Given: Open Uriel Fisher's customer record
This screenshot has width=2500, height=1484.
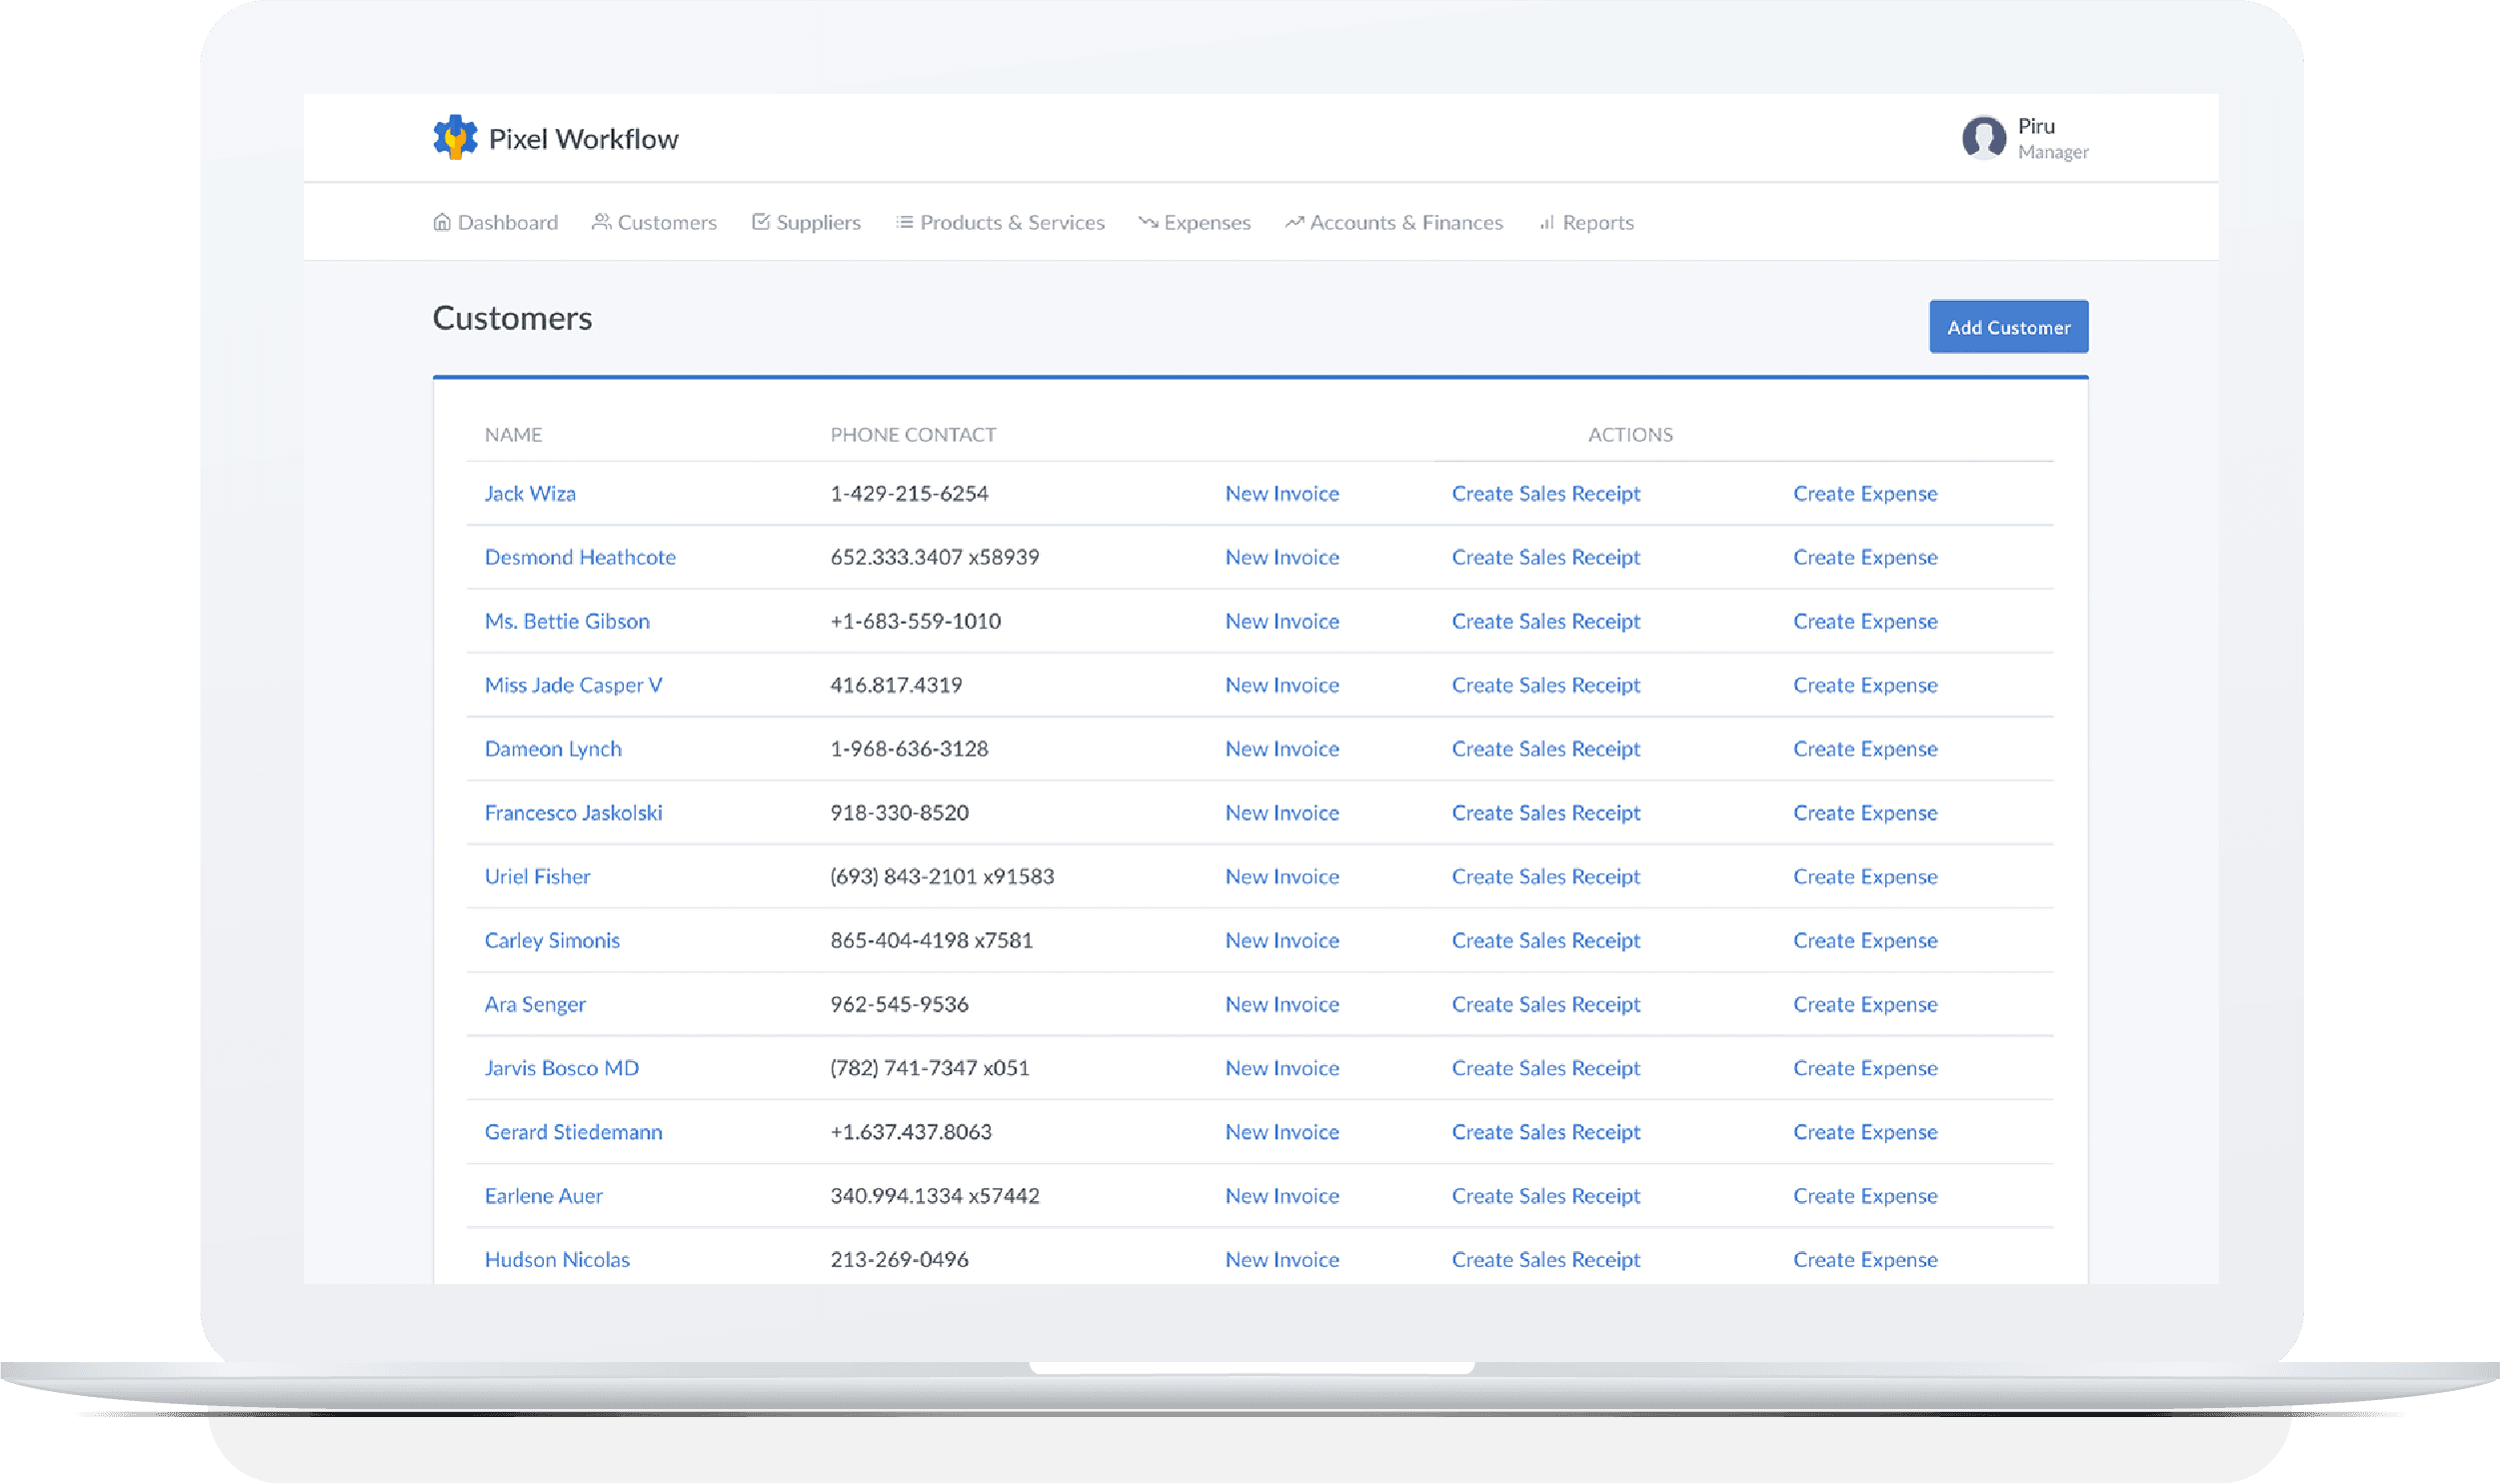Looking at the screenshot, I should coord(537,876).
